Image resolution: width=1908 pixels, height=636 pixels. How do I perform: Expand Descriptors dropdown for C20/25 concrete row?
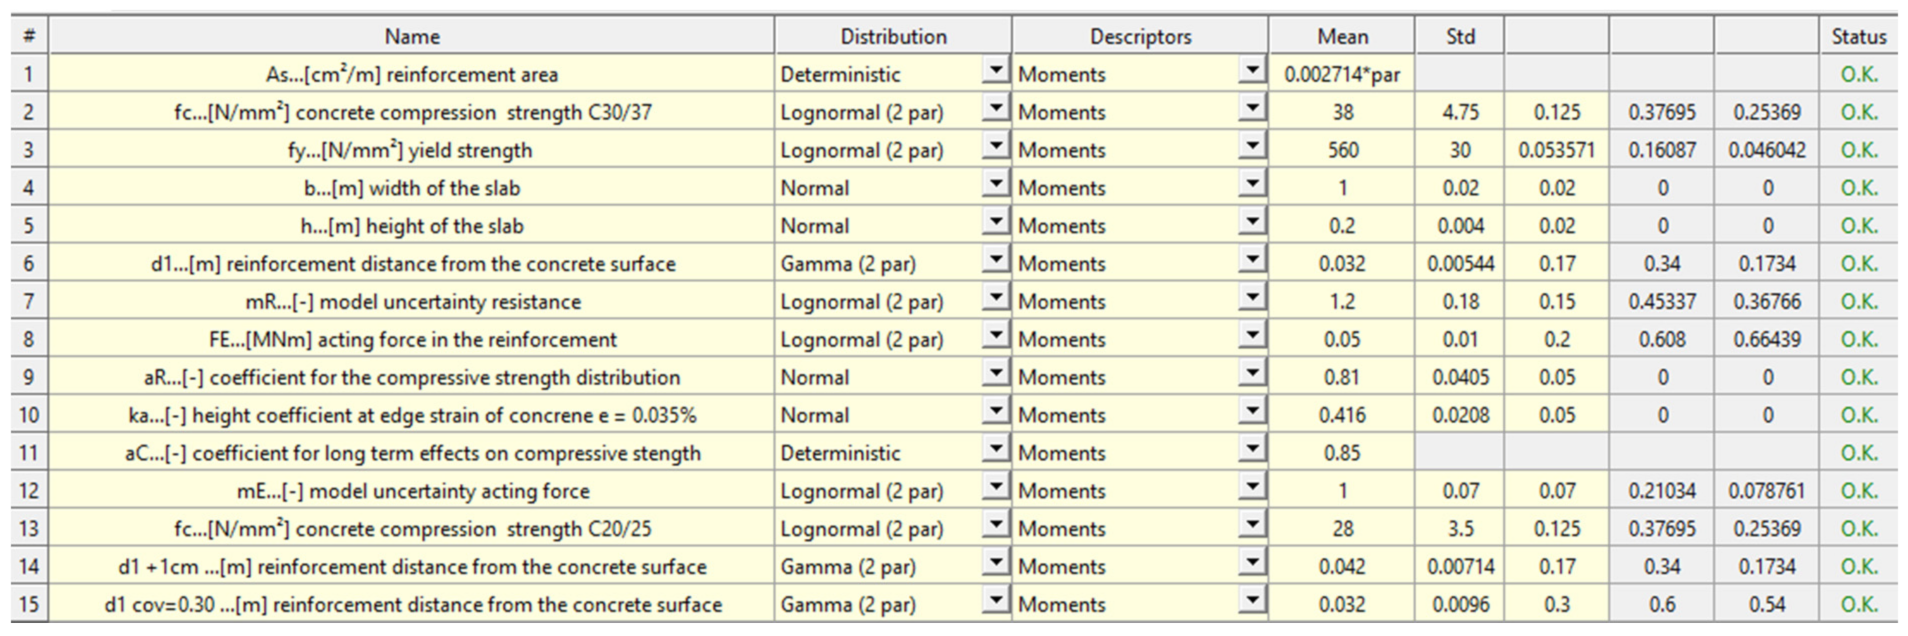[1251, 527]
